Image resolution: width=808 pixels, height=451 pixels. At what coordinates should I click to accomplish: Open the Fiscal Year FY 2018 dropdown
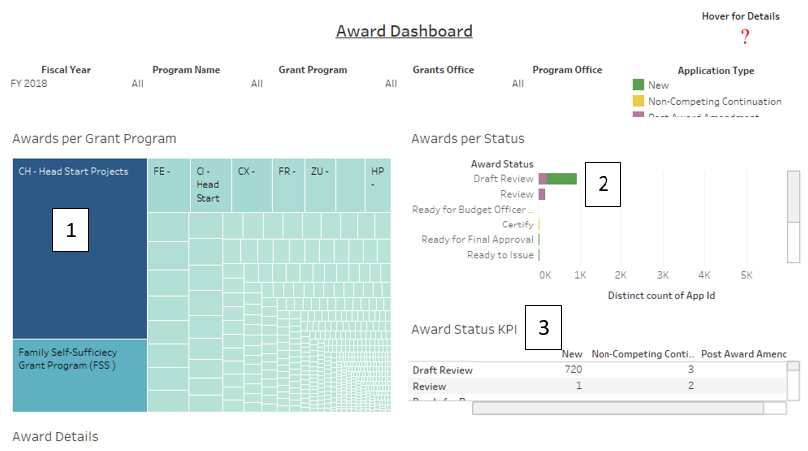[x=30, y=84]
